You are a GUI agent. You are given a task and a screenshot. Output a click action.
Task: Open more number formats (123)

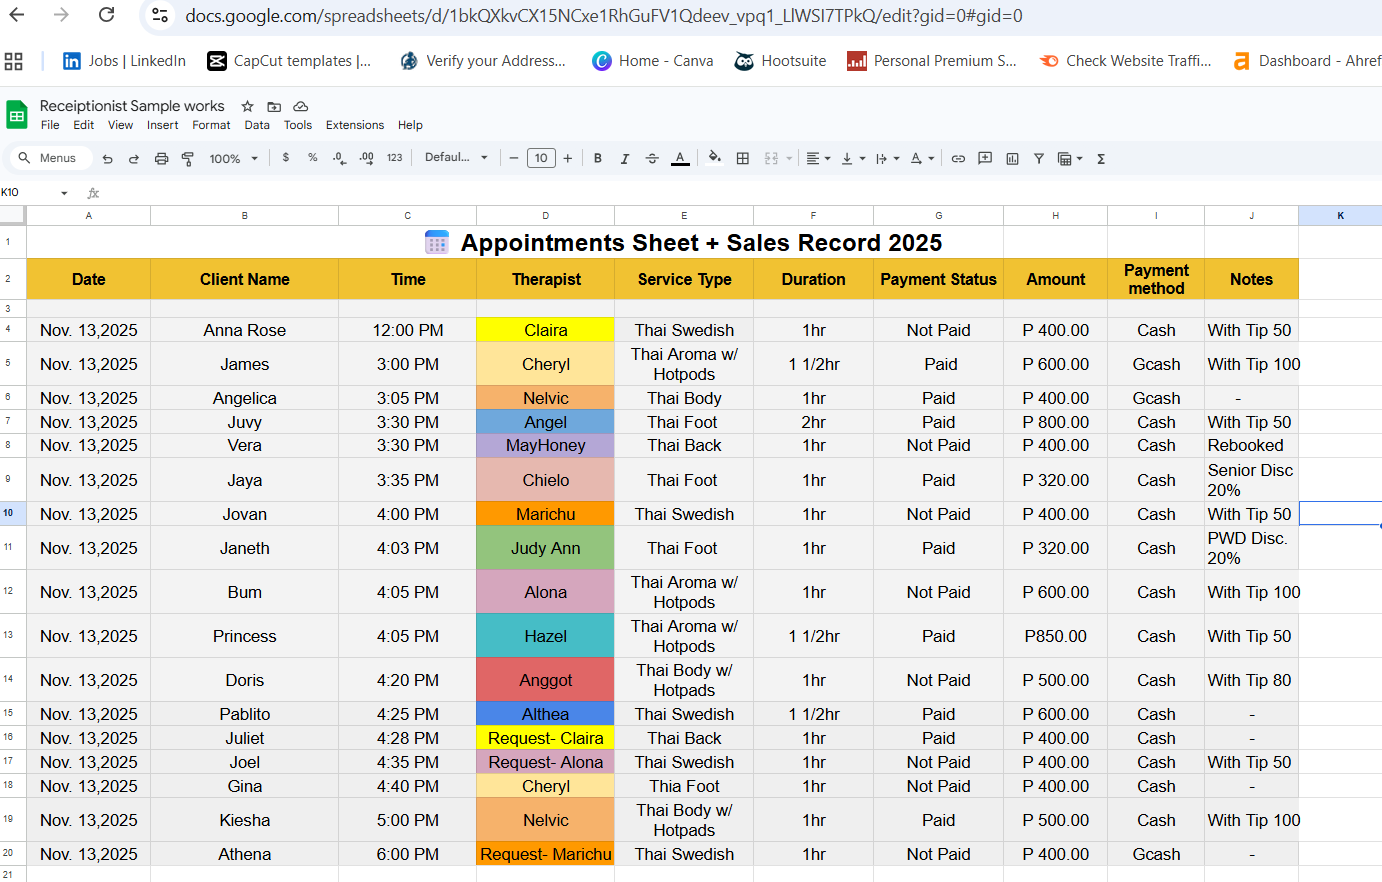click(x=395, y=158)
